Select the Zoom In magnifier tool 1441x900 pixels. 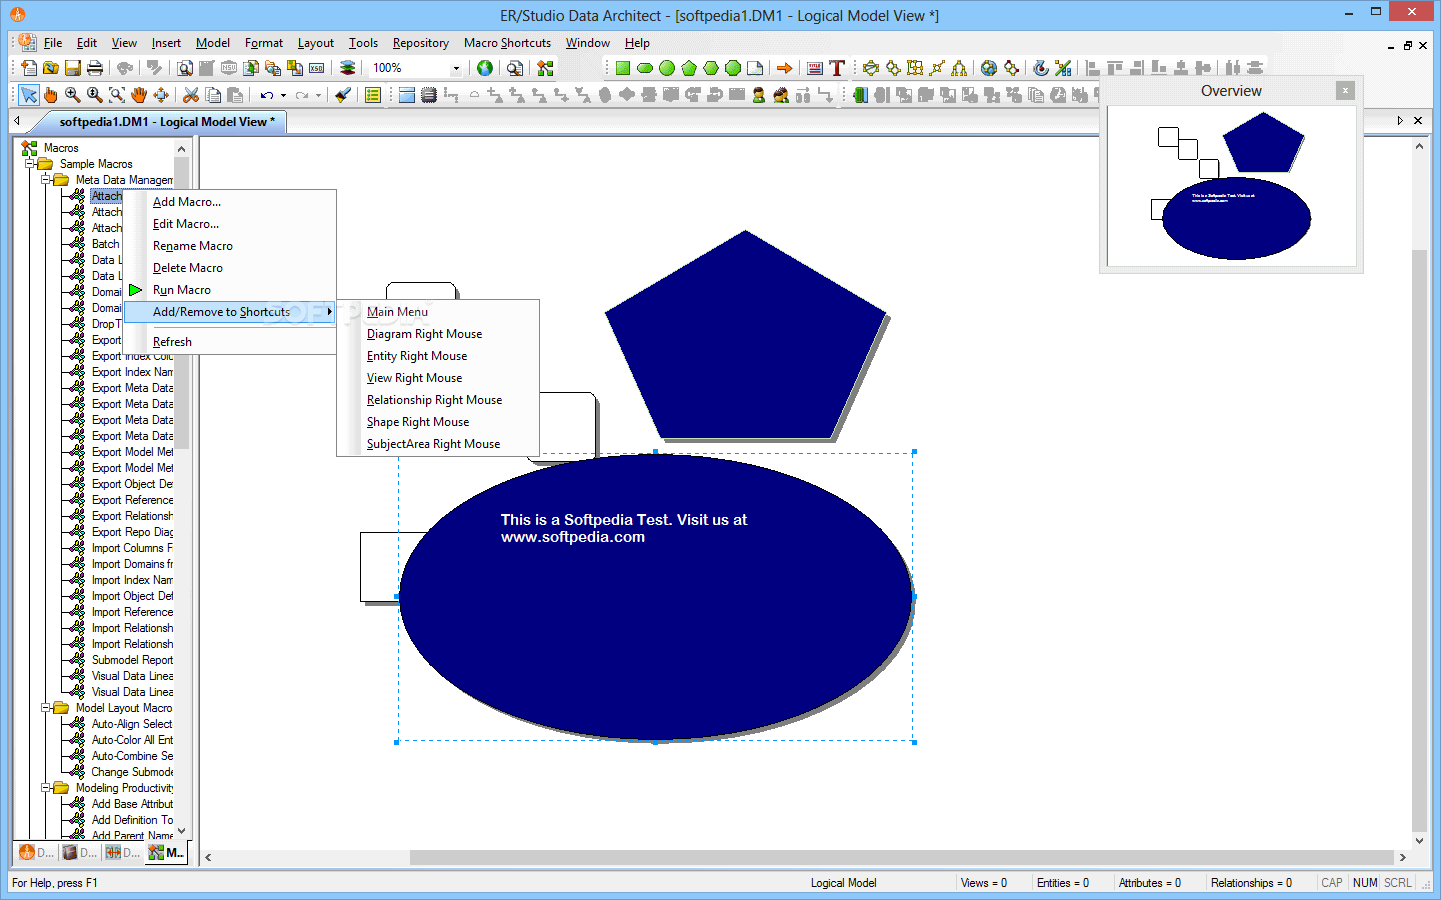point(73,95)
